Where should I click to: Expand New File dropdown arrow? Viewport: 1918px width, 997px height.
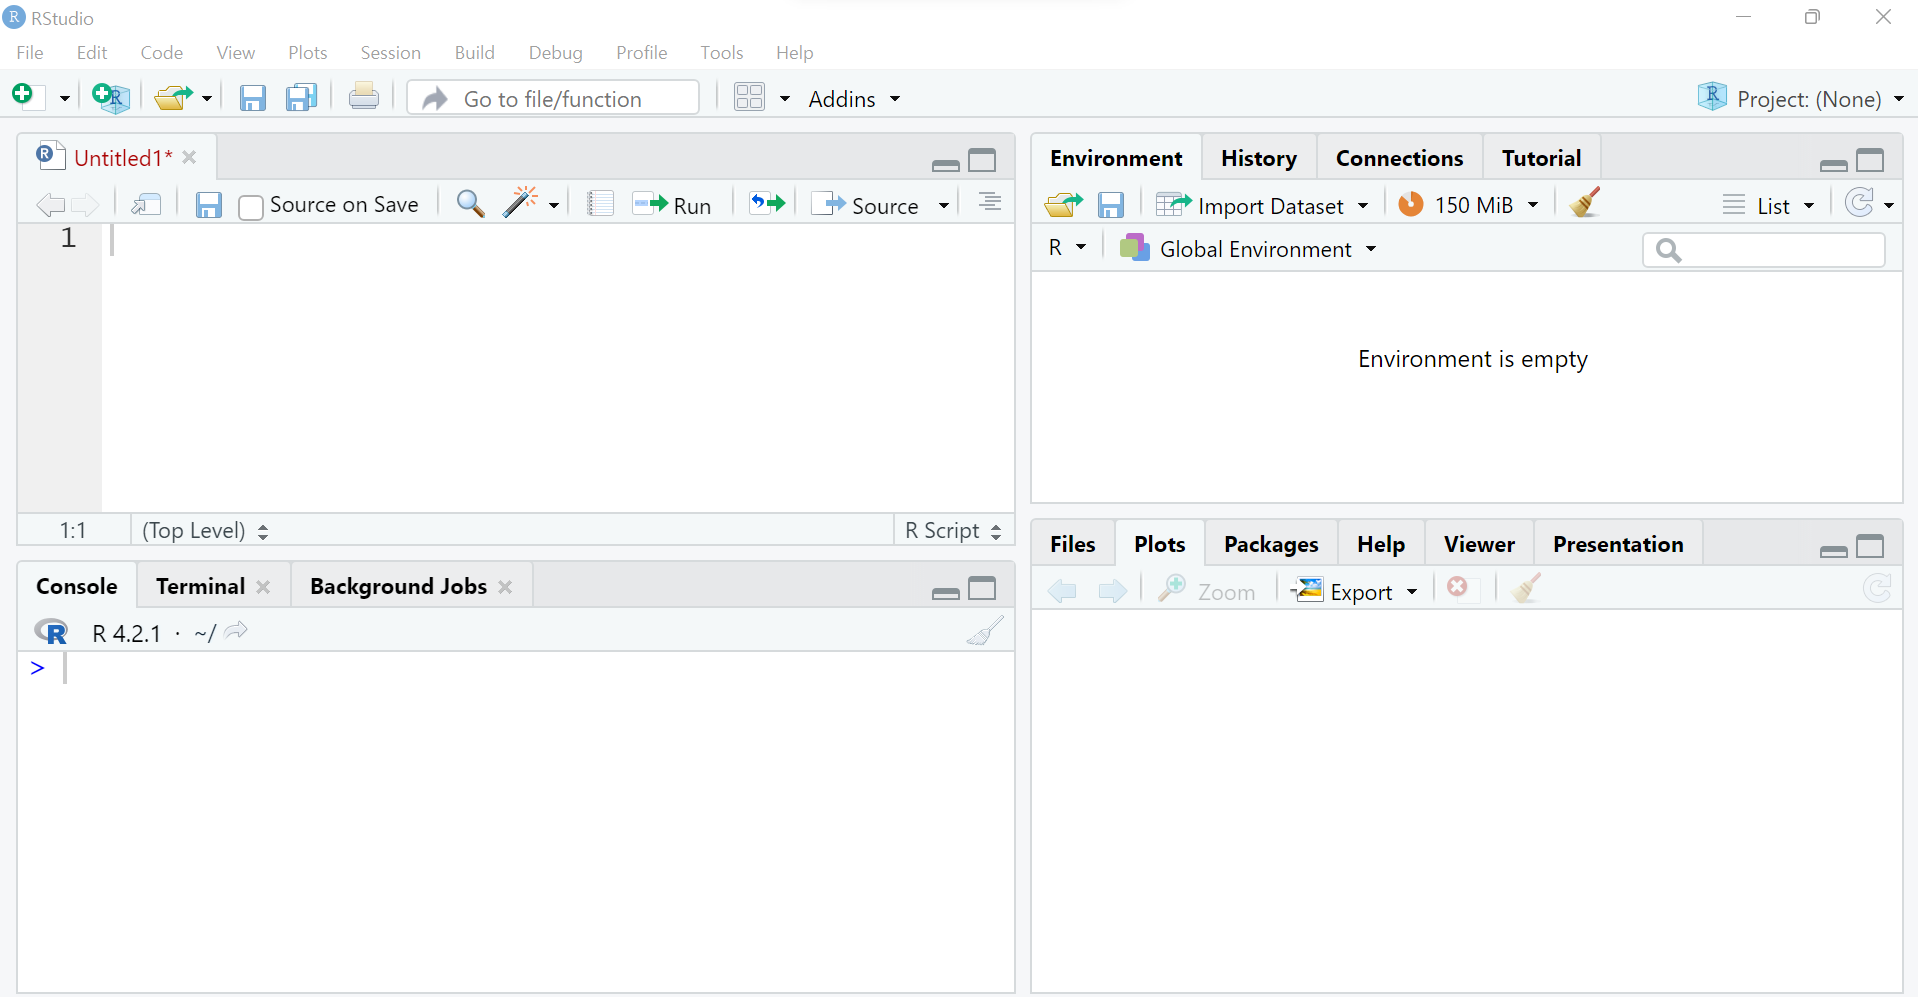click(x=64, y=98)
